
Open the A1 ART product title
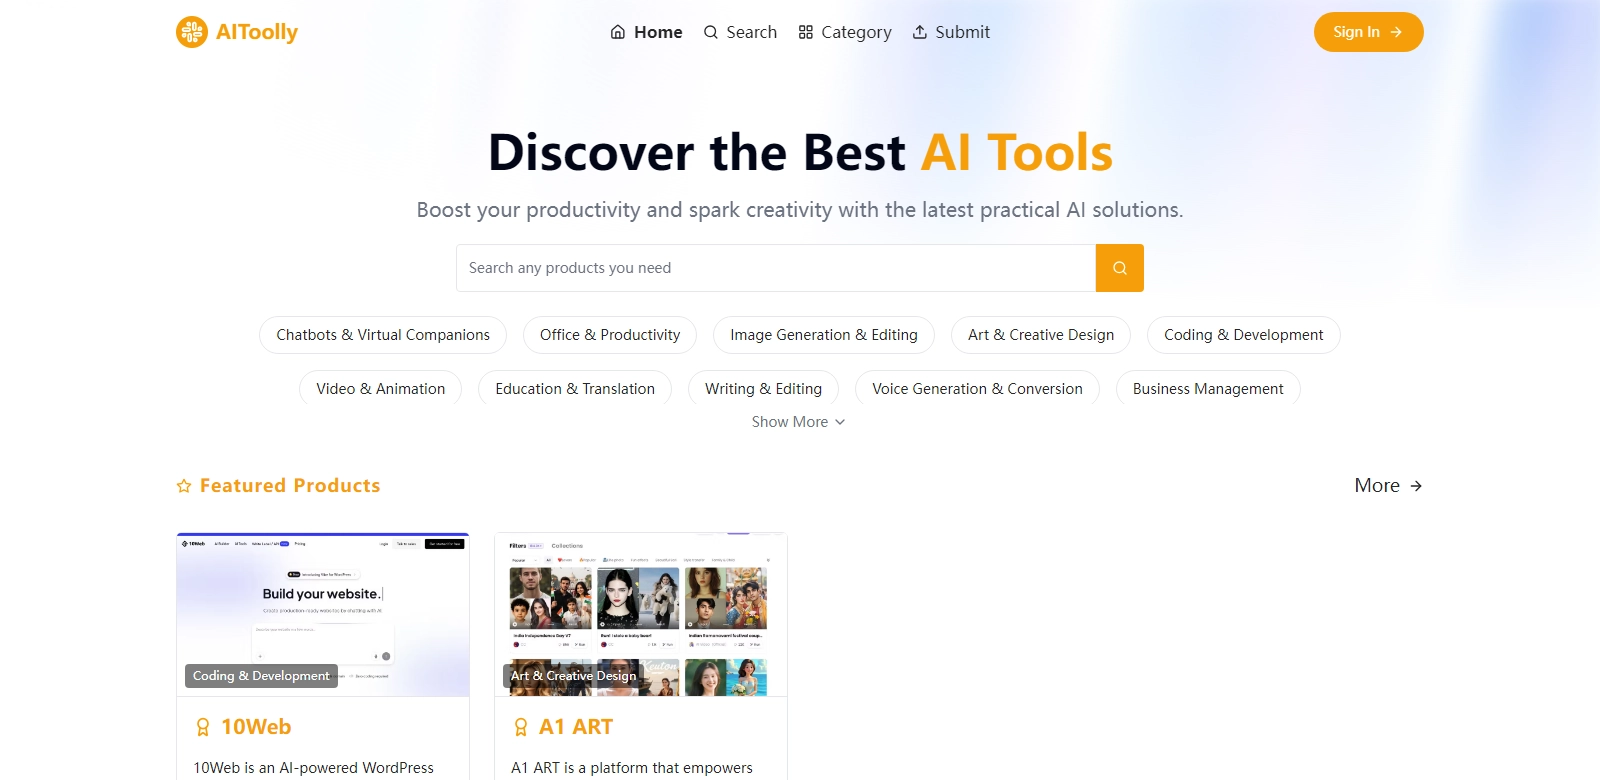point(576,727)
